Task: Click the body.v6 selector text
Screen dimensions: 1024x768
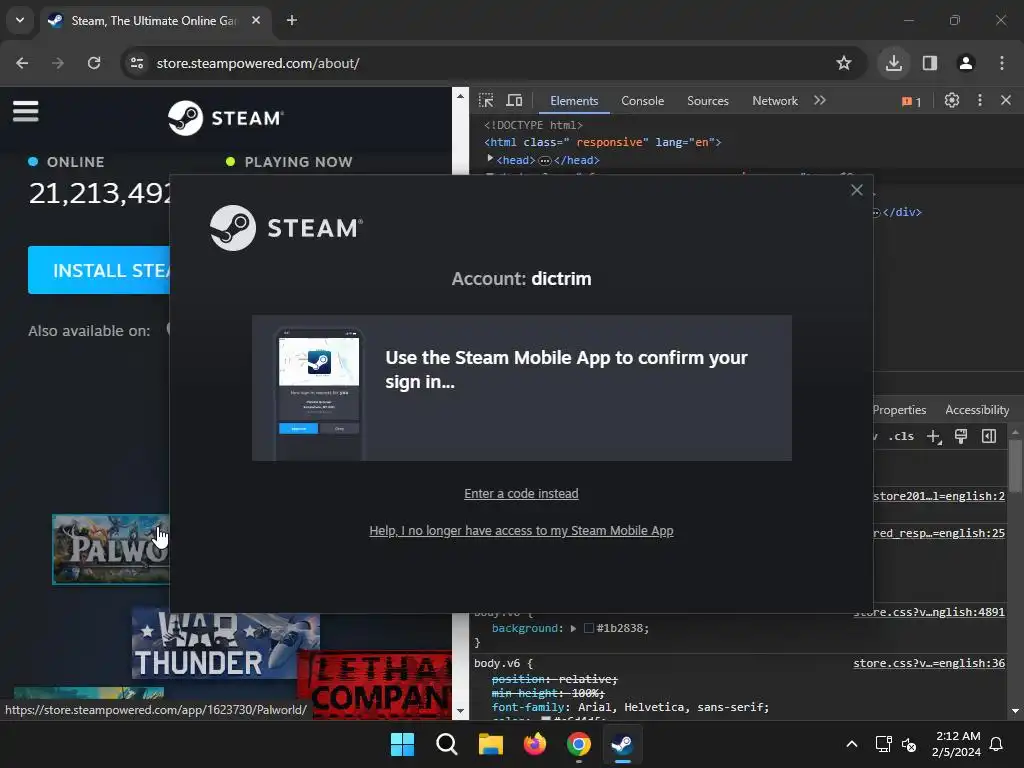Action: pos(497,663)
